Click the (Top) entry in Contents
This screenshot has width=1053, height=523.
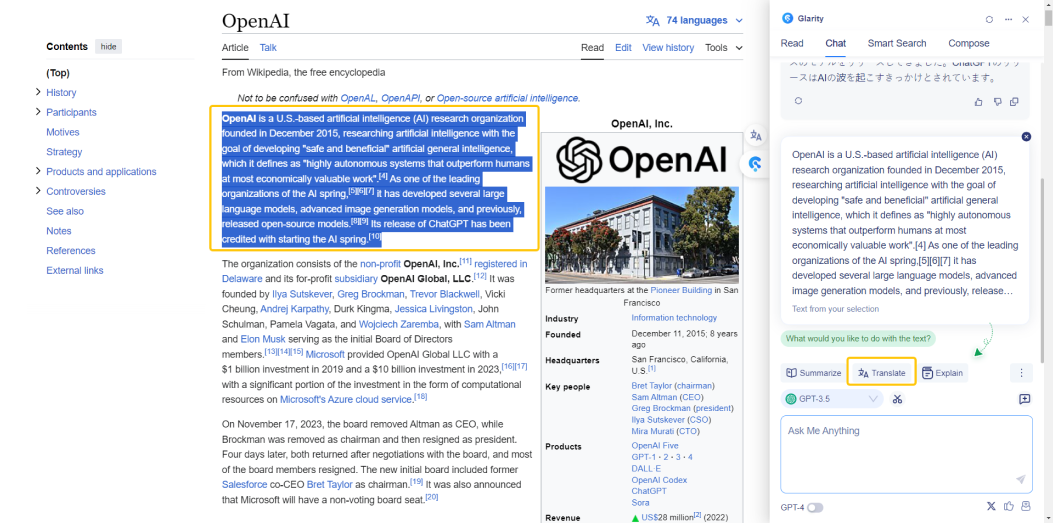(x=58, y=73)
